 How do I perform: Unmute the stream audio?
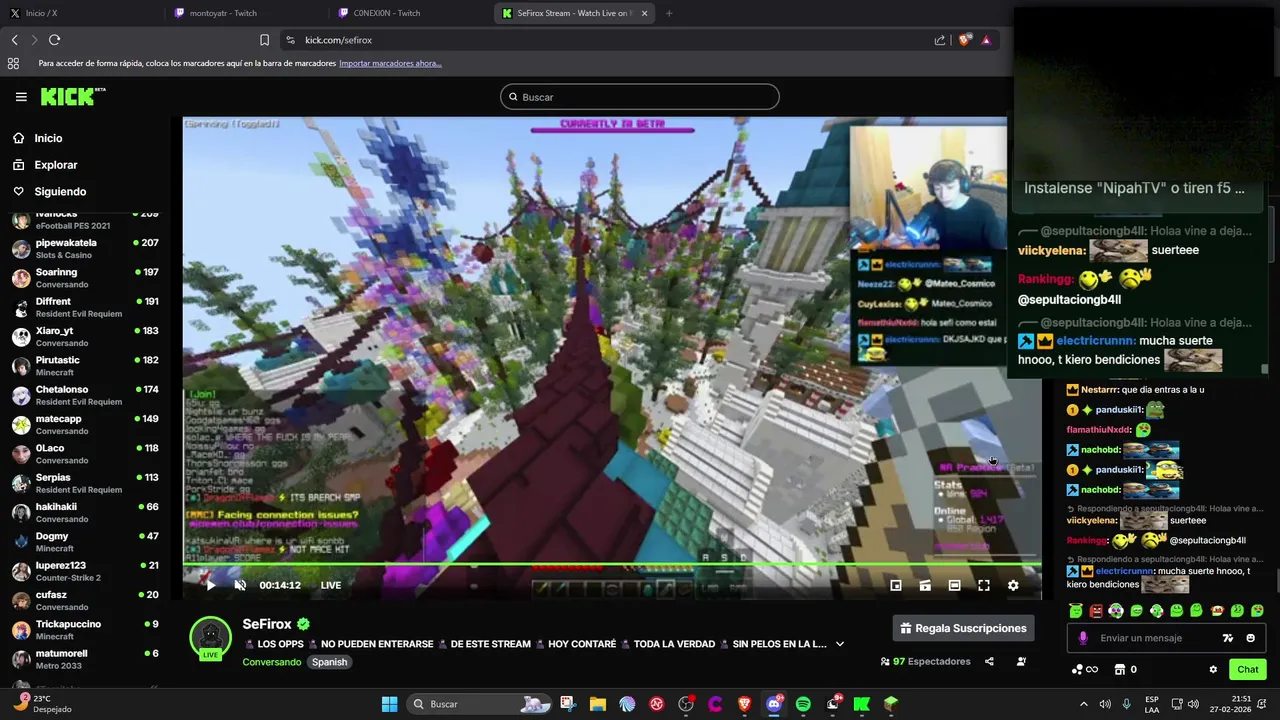click(x=240, y=585)
